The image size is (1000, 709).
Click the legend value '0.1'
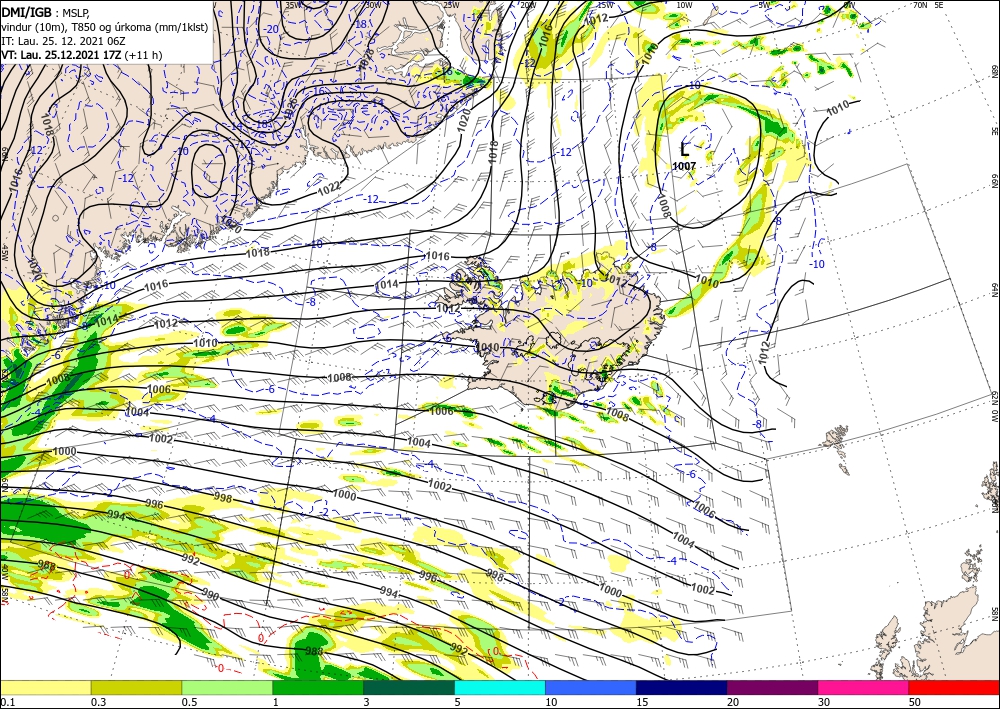pyautogui.click(x=7, y=702)
